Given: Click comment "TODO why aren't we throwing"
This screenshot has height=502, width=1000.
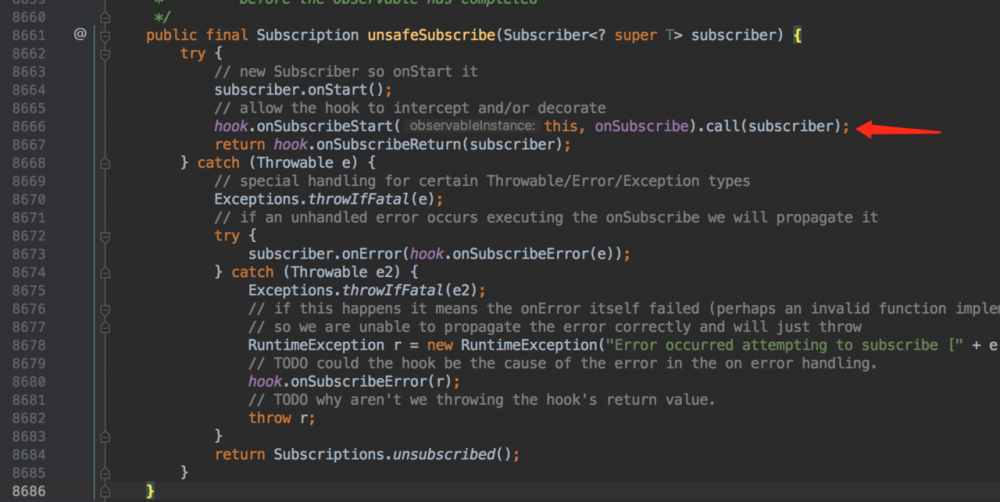Looking at the screenshot, I should point(482,400).
